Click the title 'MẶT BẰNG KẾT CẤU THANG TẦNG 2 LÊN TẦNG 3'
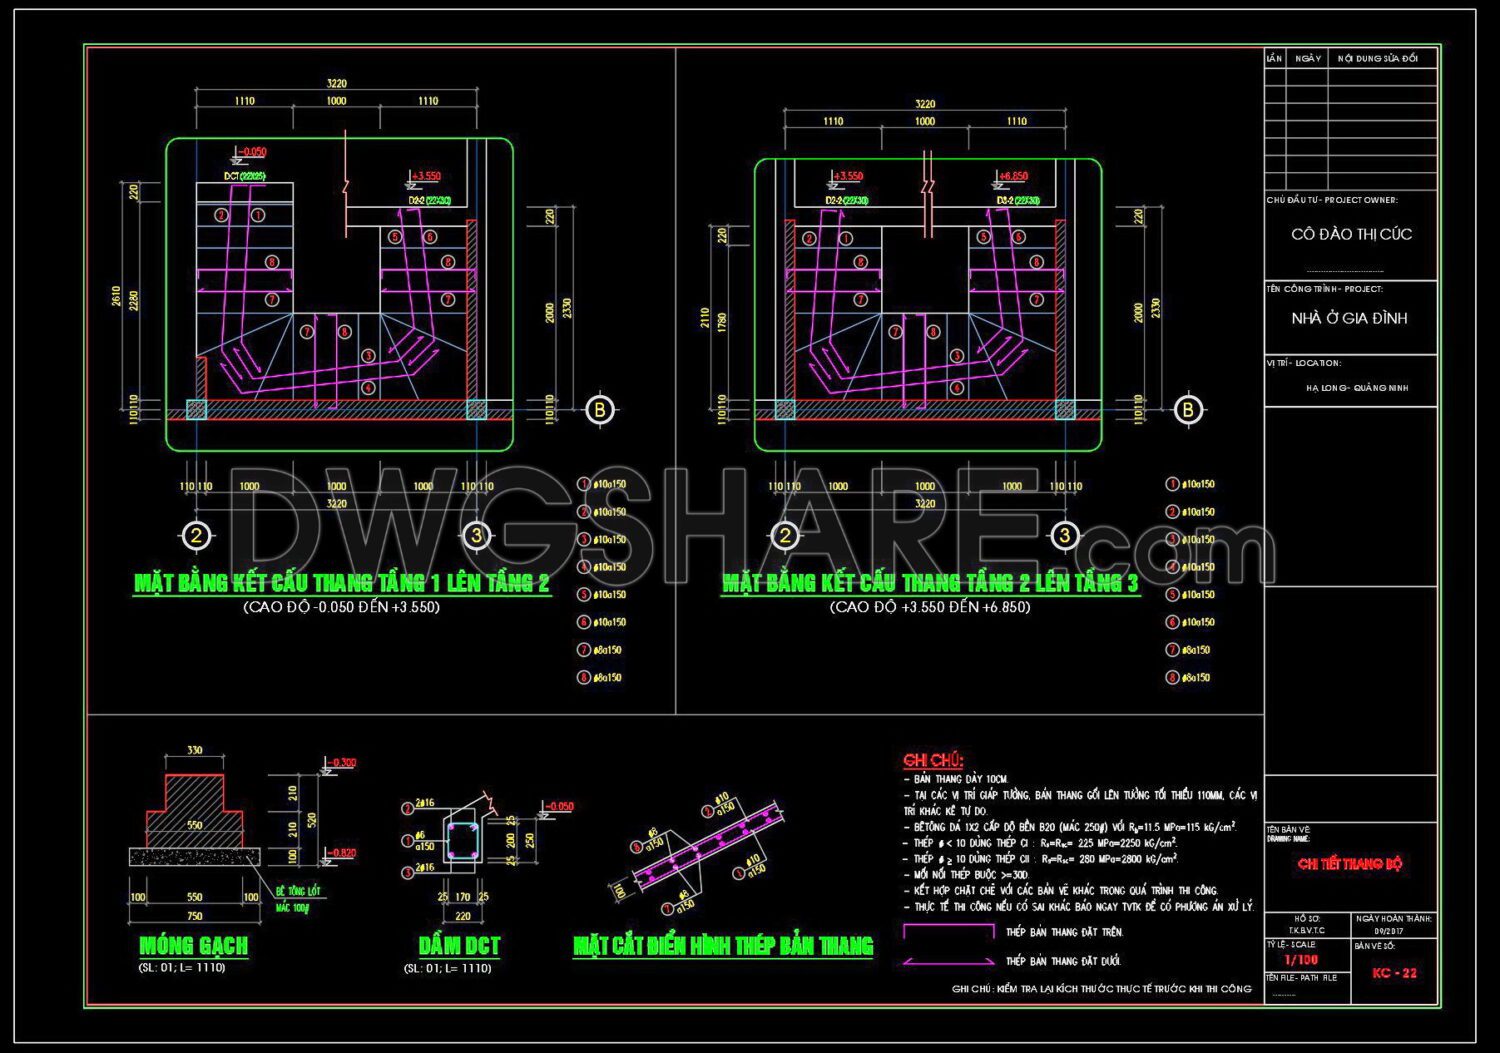 (930, 583)
